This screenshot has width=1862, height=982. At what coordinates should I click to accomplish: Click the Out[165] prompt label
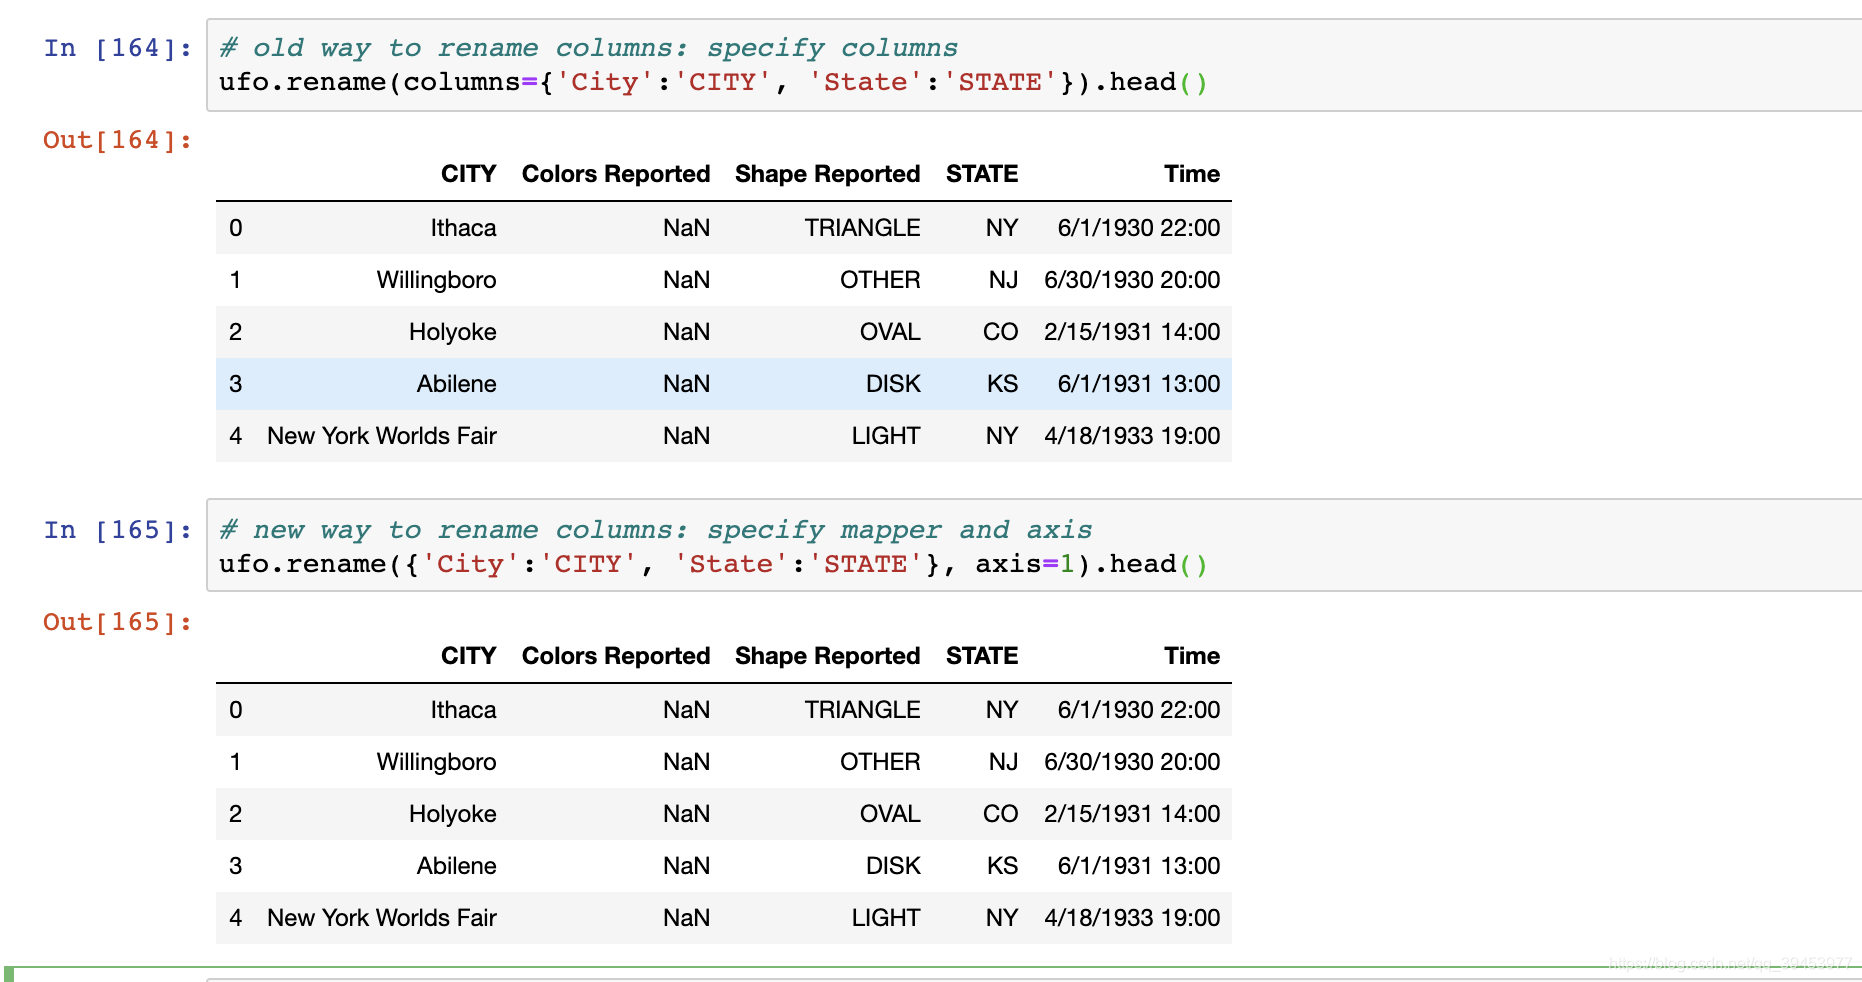pyautogui.click(x=118, y=622)
